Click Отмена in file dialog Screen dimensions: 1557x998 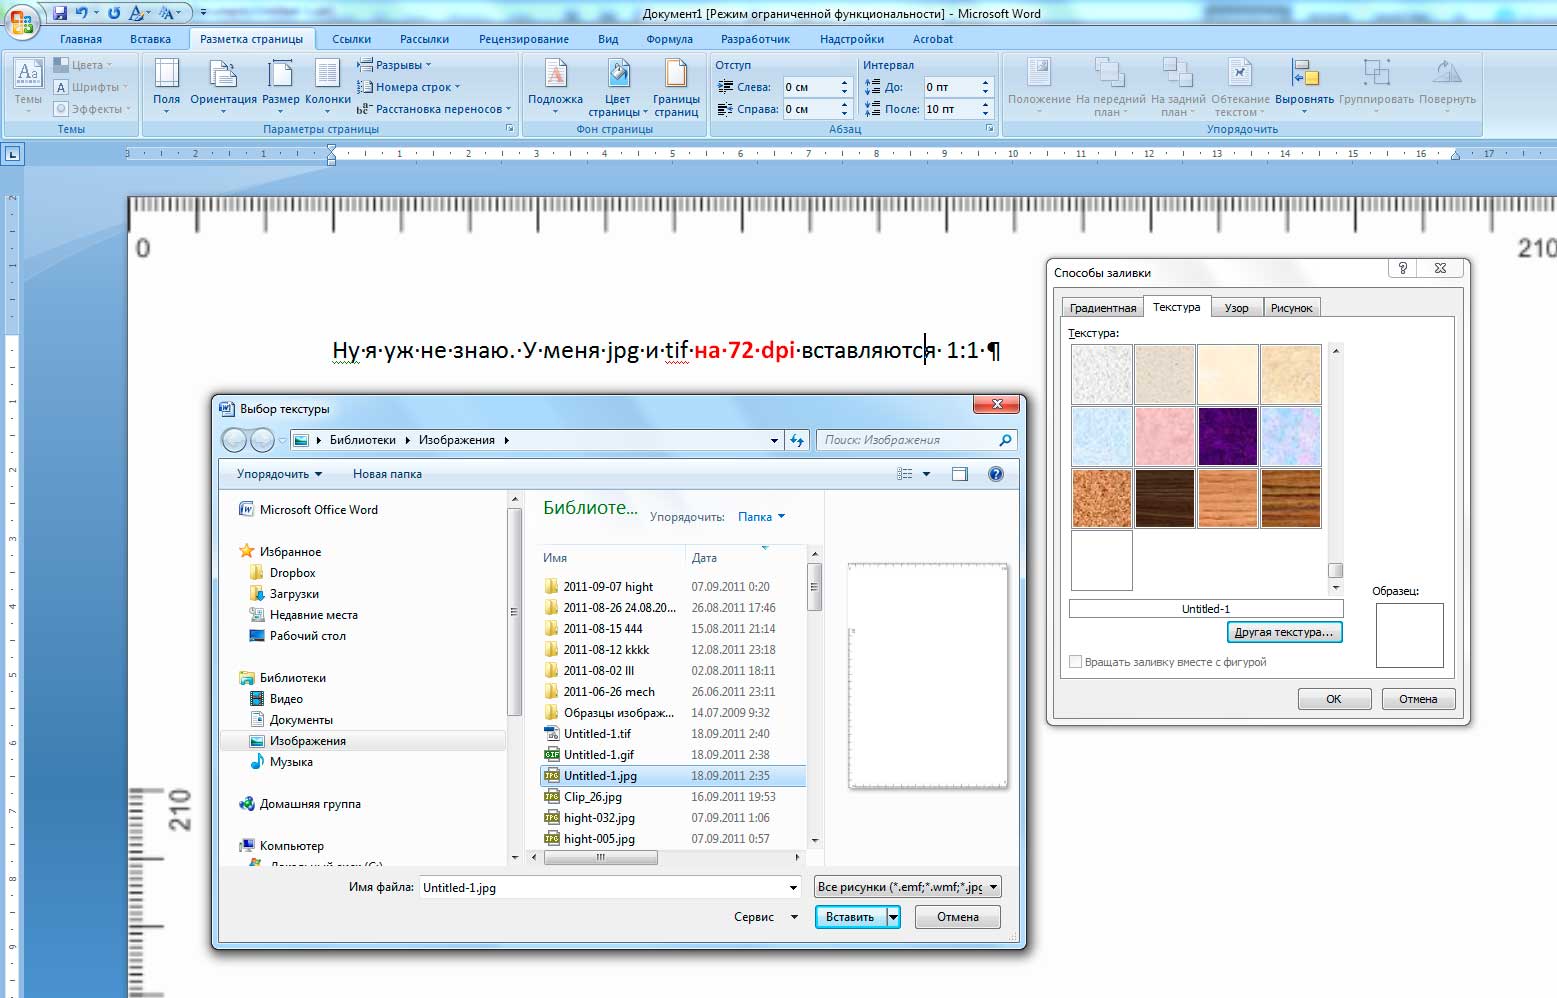point(958,917)
